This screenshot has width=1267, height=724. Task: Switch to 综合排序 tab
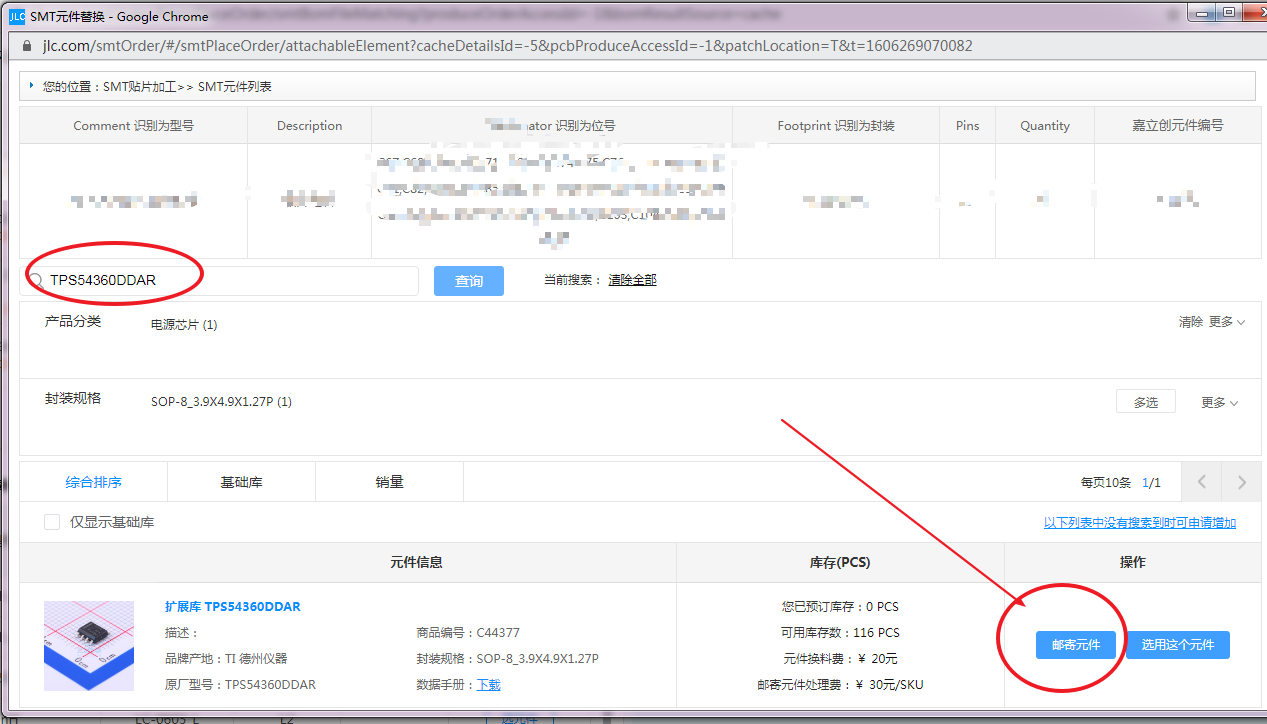click(94, 482)
